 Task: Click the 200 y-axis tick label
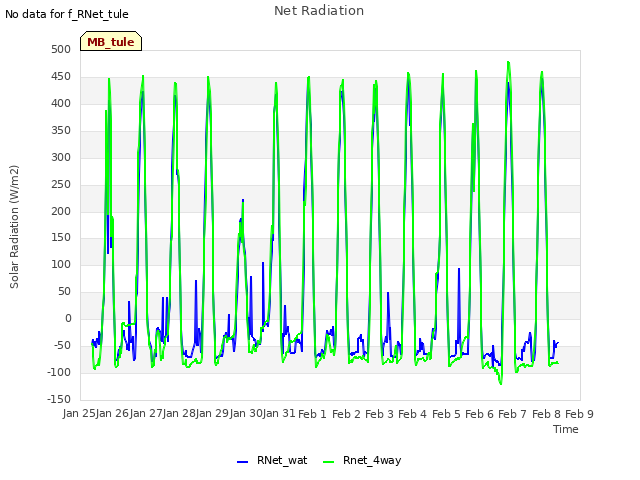coord(61,211)
